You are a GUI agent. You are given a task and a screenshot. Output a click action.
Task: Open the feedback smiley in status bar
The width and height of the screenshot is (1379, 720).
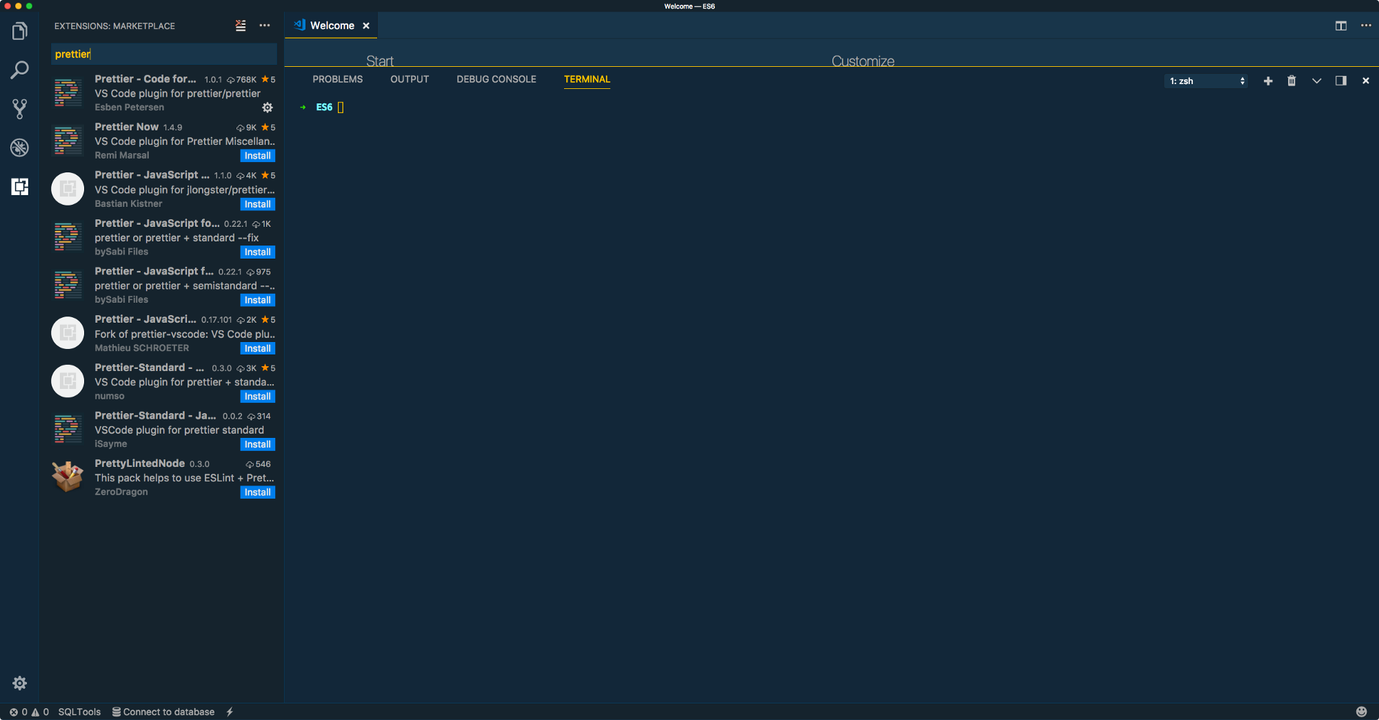(1361, 712)
